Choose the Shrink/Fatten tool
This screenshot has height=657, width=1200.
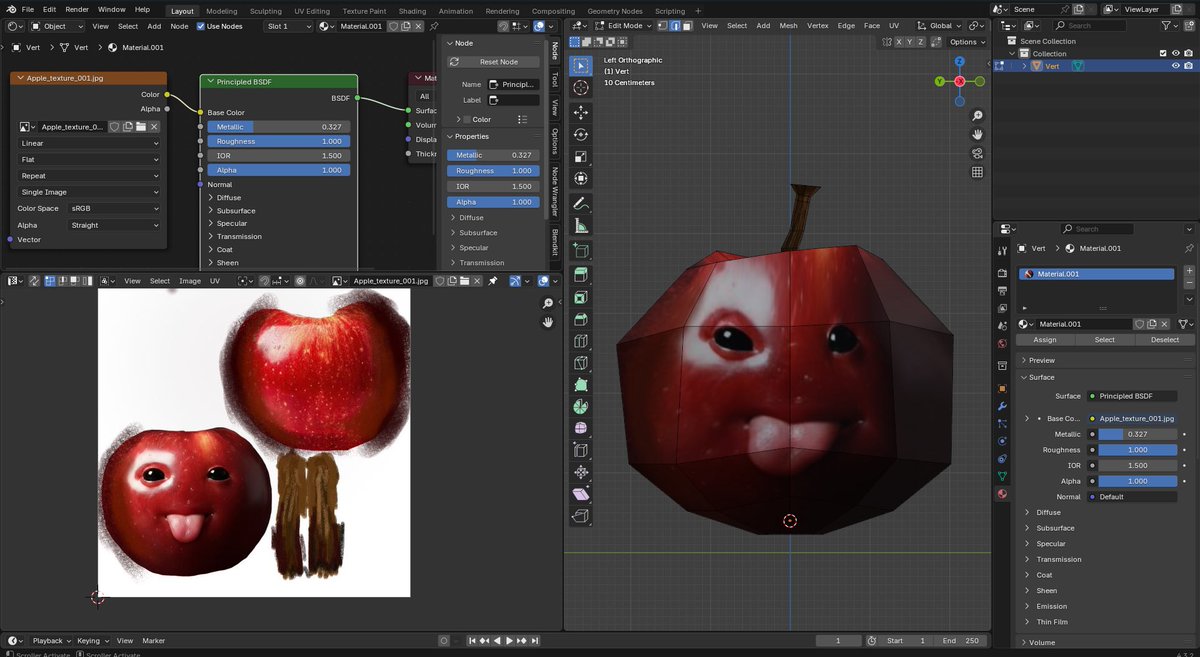click(581, 472)
